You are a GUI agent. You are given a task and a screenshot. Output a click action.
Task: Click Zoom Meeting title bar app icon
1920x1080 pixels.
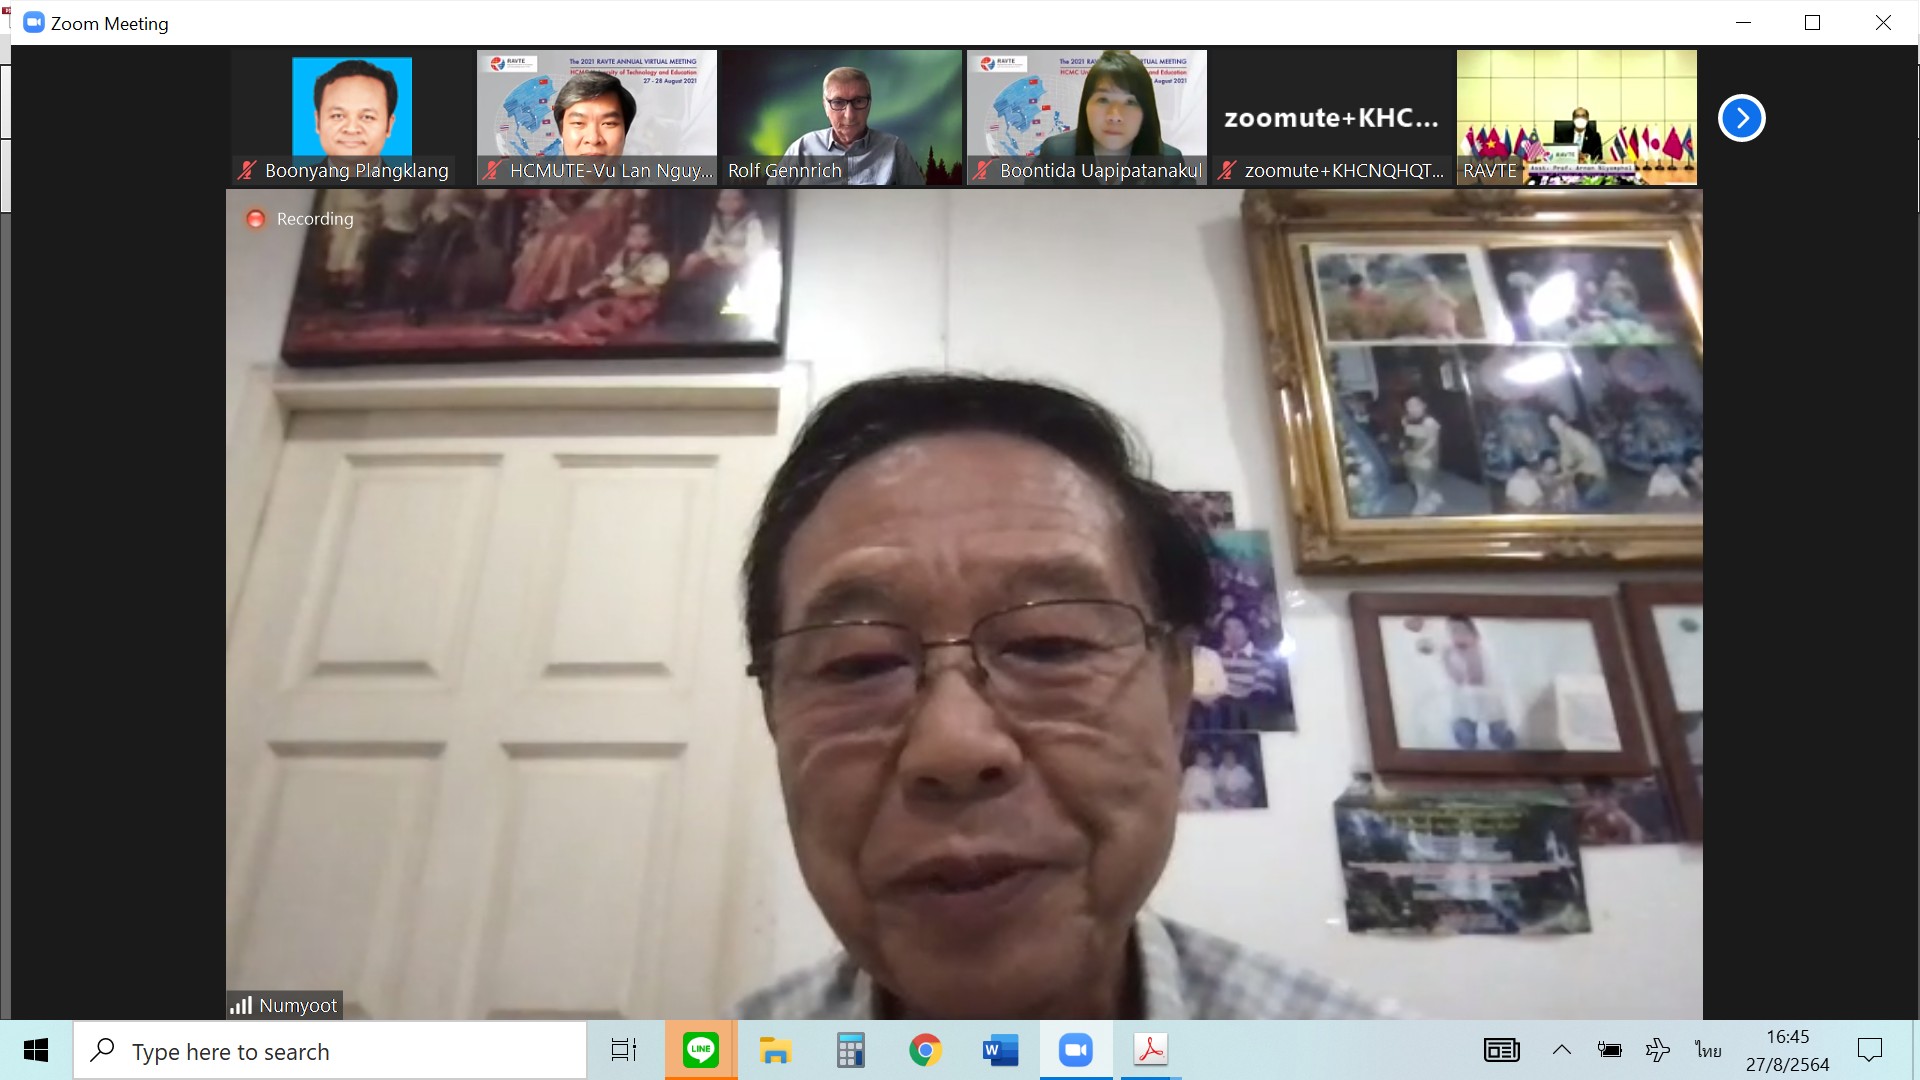[x=34, y=22]
